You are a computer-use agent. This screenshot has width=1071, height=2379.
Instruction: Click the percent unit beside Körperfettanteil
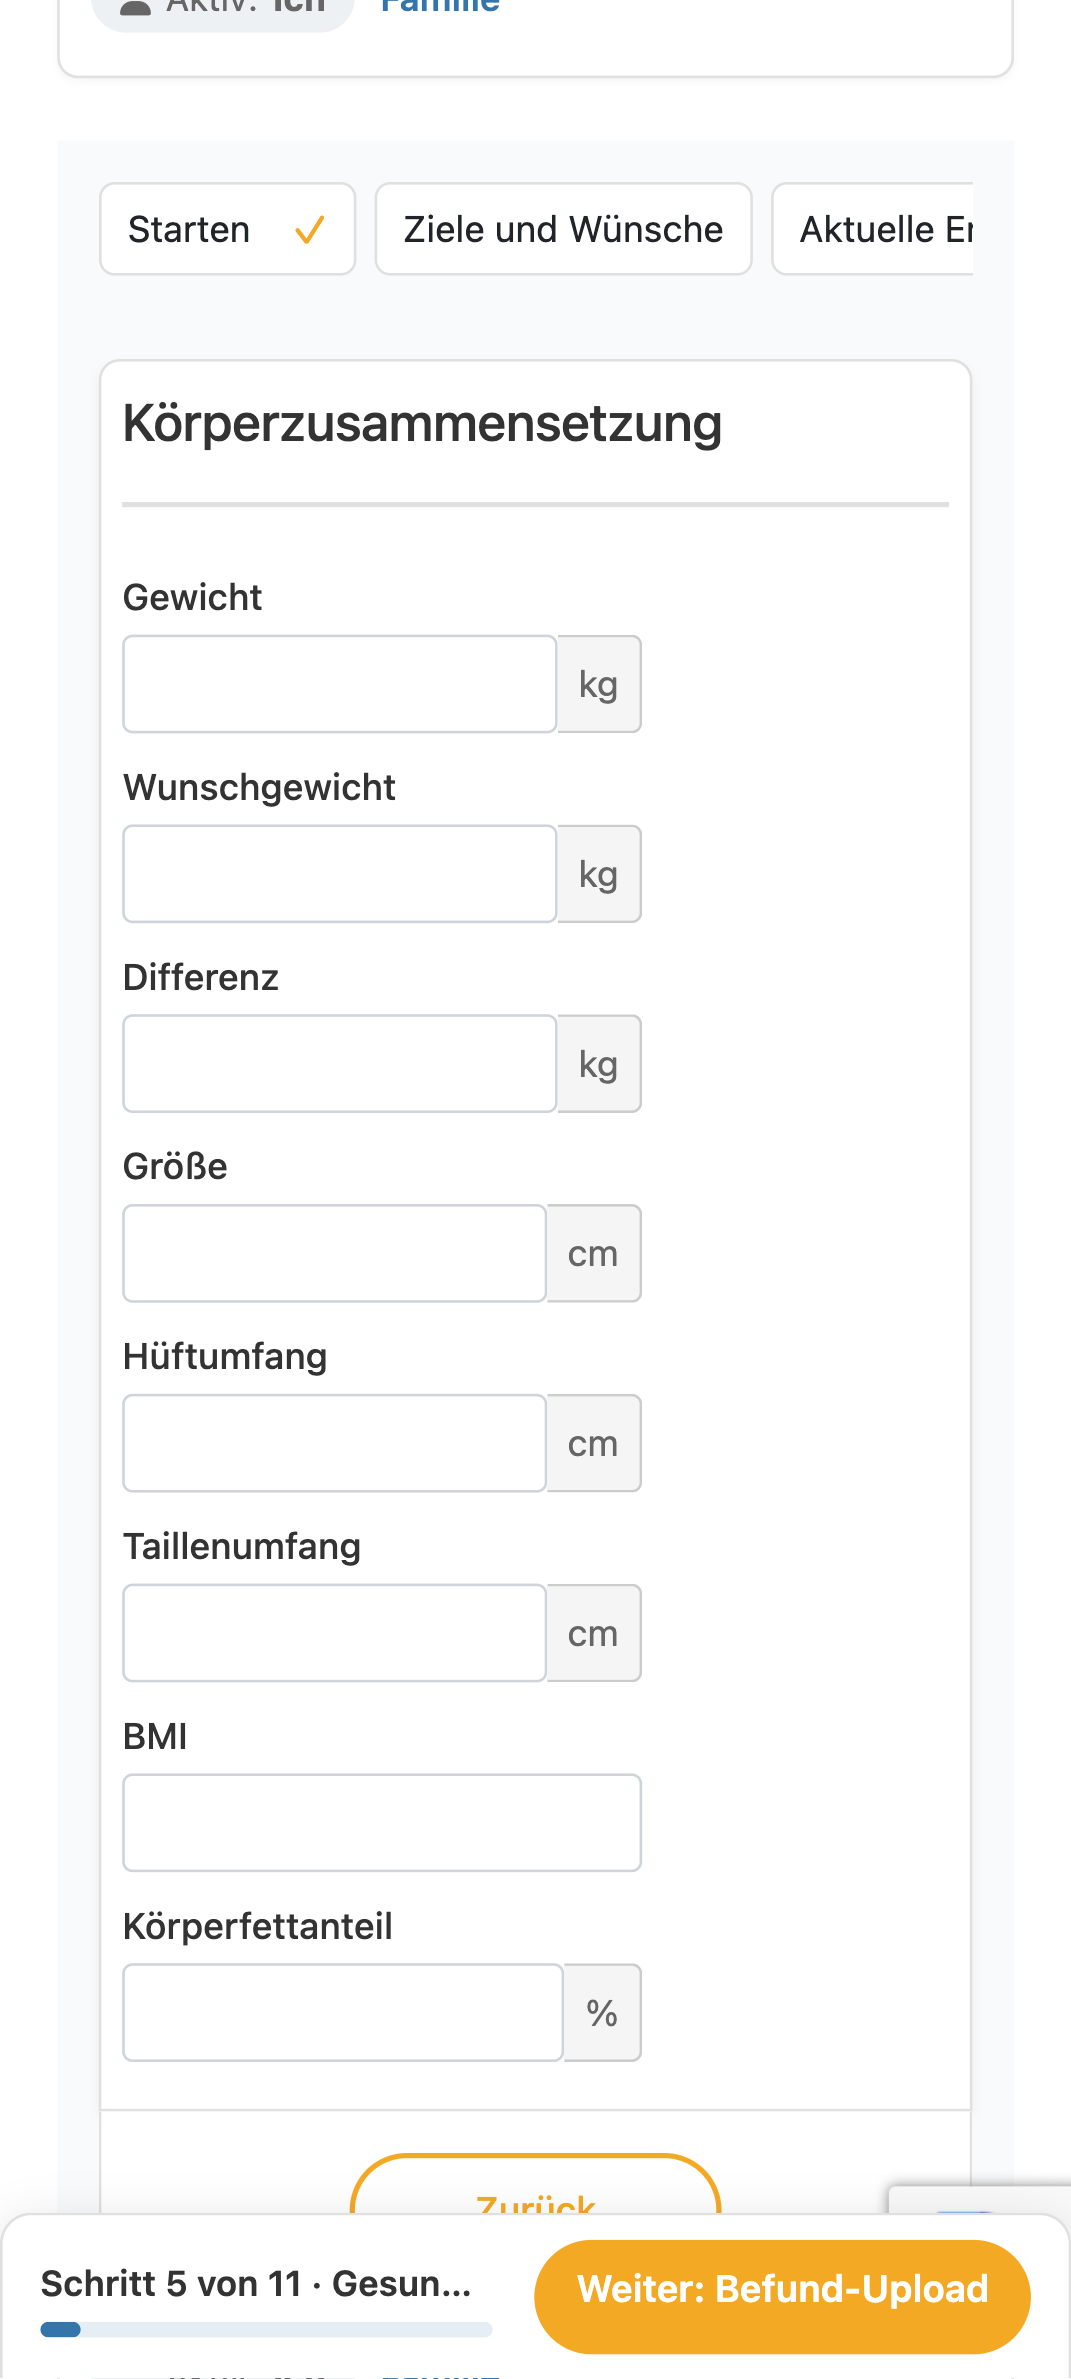(602, 2012)
